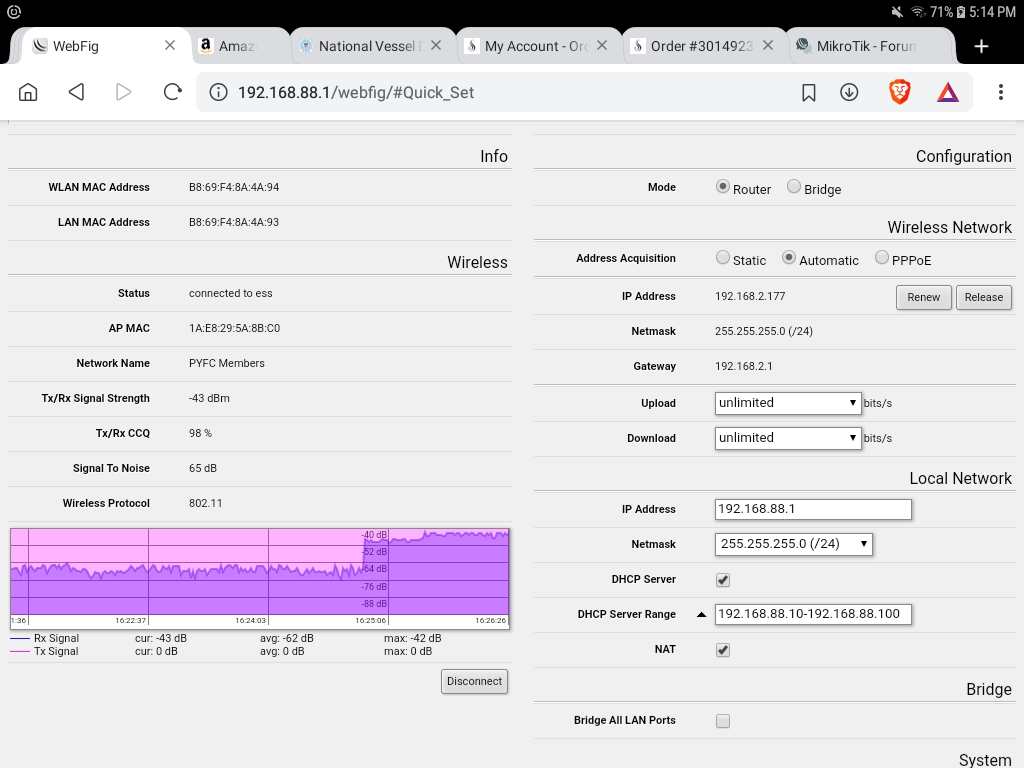Reload the WebFig page
Image resolution: width=1024 pixels, height=768 pixels.
pos(172,91)
